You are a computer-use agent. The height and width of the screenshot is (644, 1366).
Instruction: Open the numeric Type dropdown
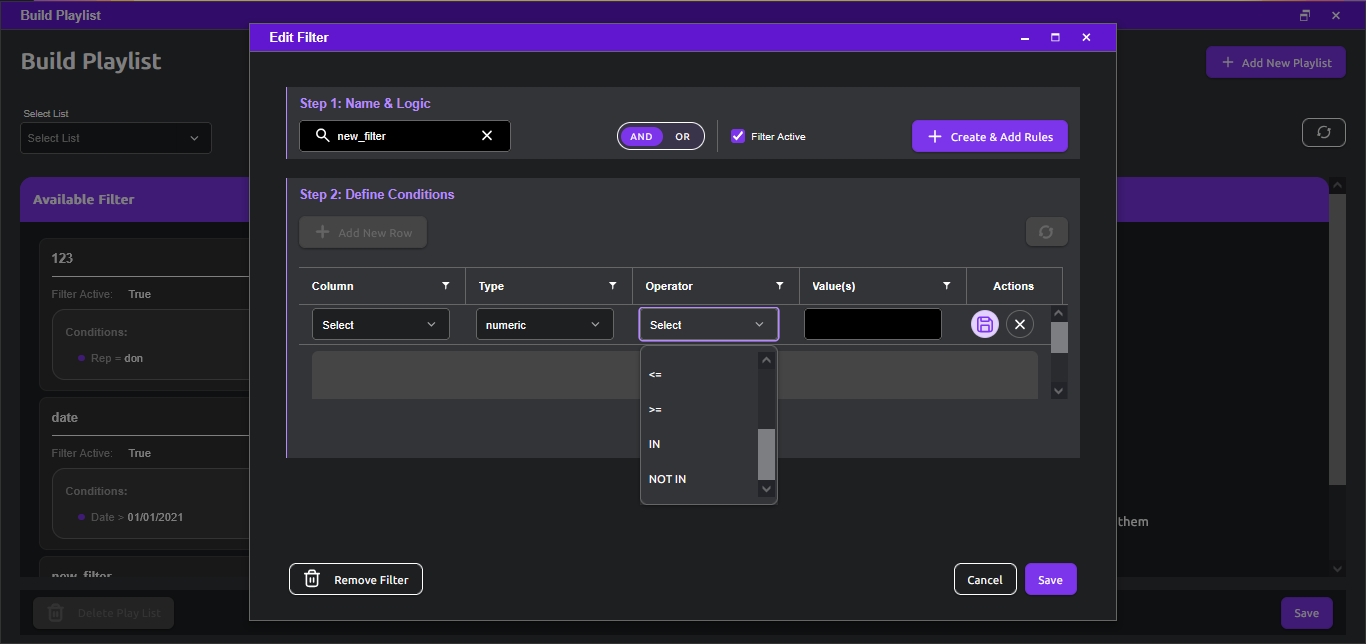(x=545, y=324)
